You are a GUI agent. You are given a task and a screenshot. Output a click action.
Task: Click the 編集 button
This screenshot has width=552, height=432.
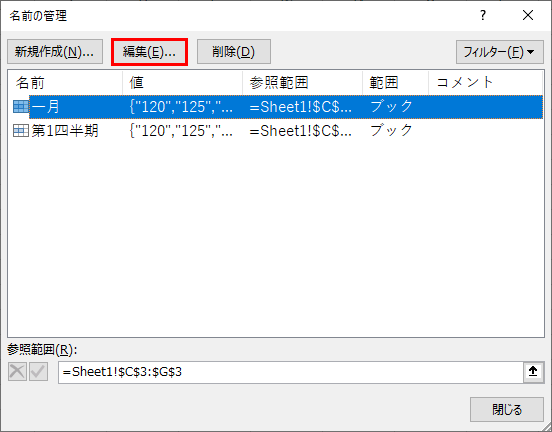(x=149, y=52)
